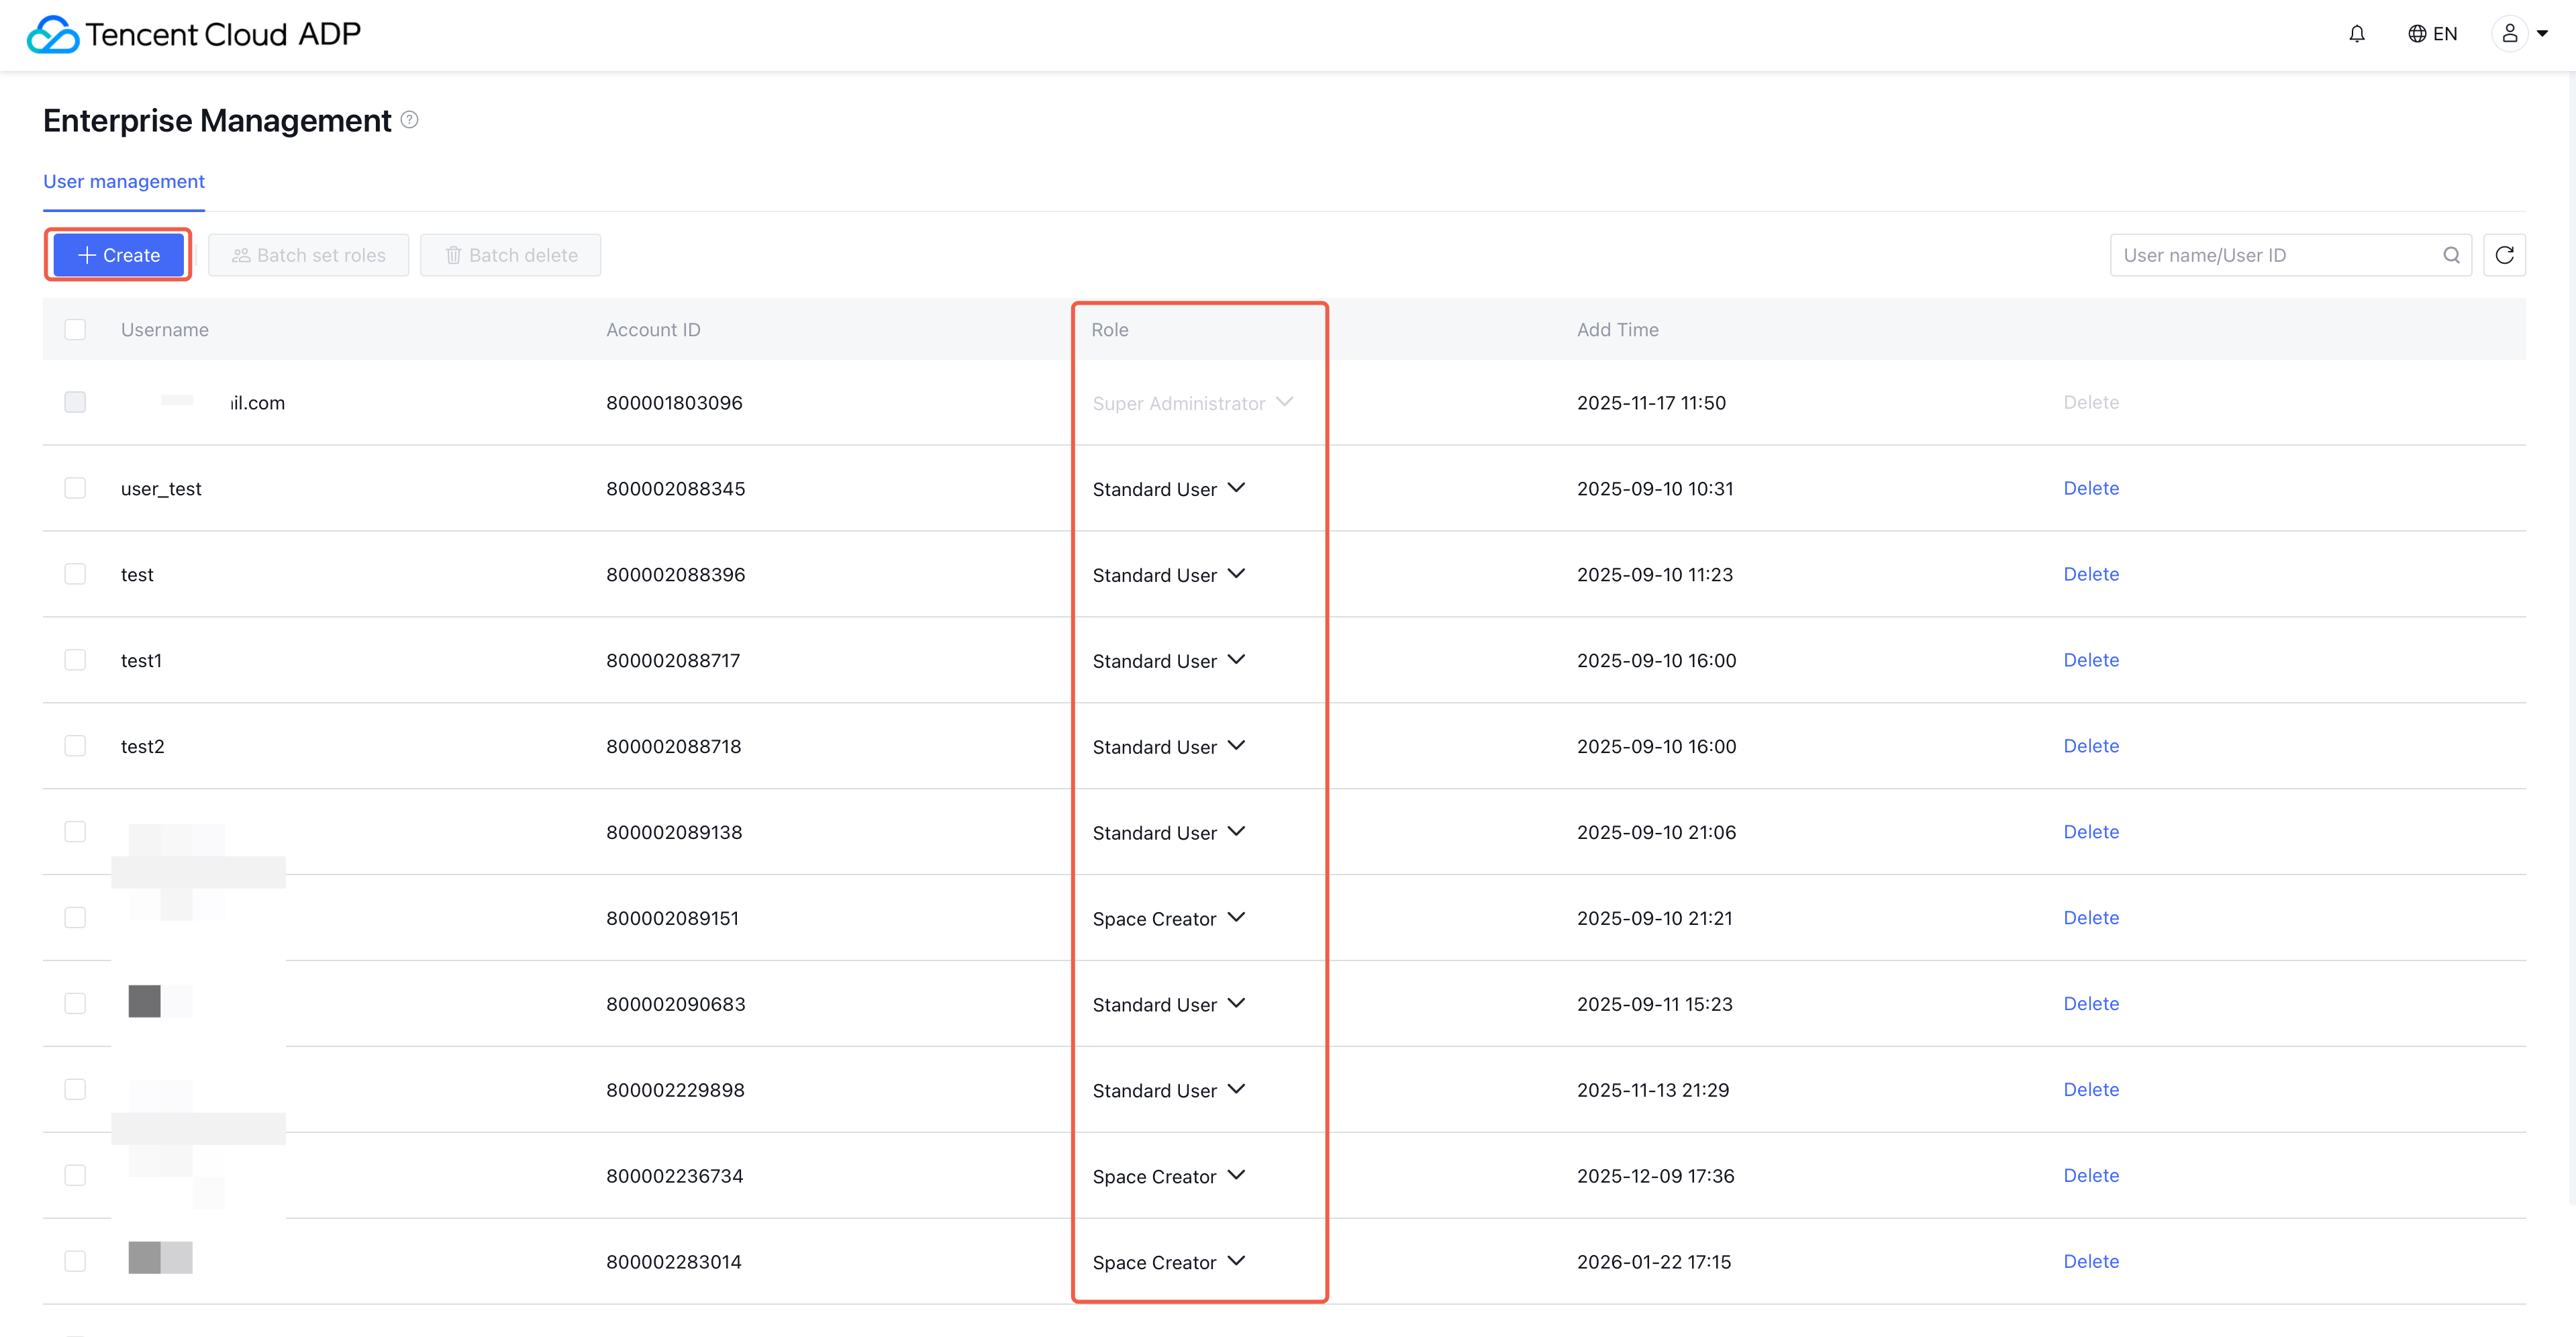
Task: Toggle the select-all header checkbox
Action: coord(75,329)
